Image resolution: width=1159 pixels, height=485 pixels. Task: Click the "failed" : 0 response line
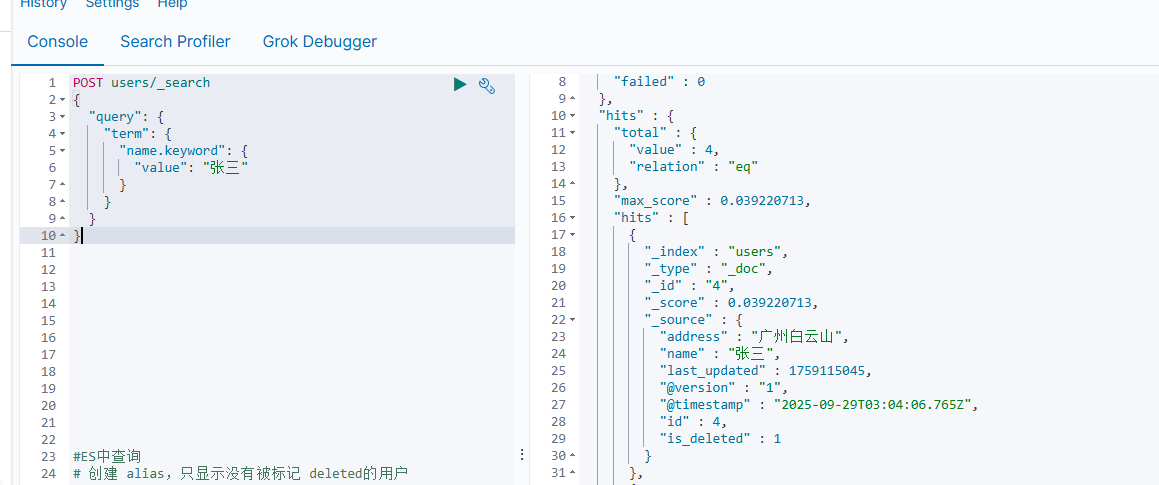click(x=659, y=82)
